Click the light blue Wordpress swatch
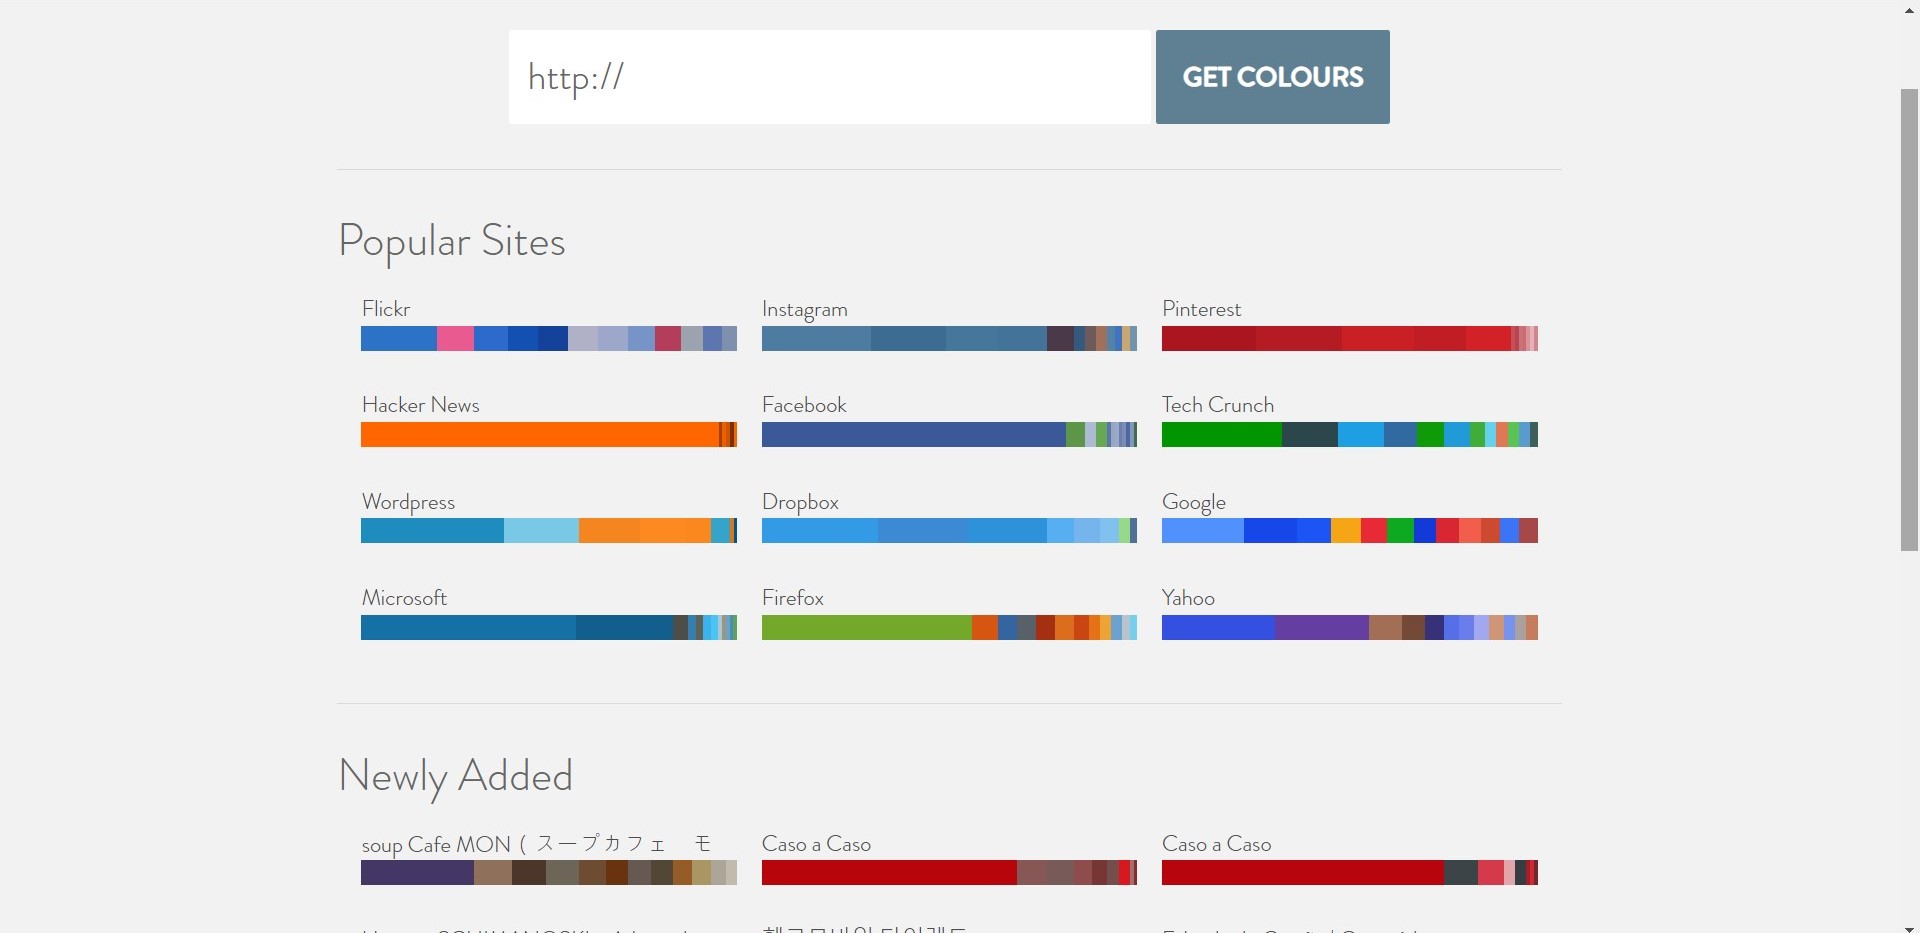The width and height of the screenshot is (1920, 933). 541,531
